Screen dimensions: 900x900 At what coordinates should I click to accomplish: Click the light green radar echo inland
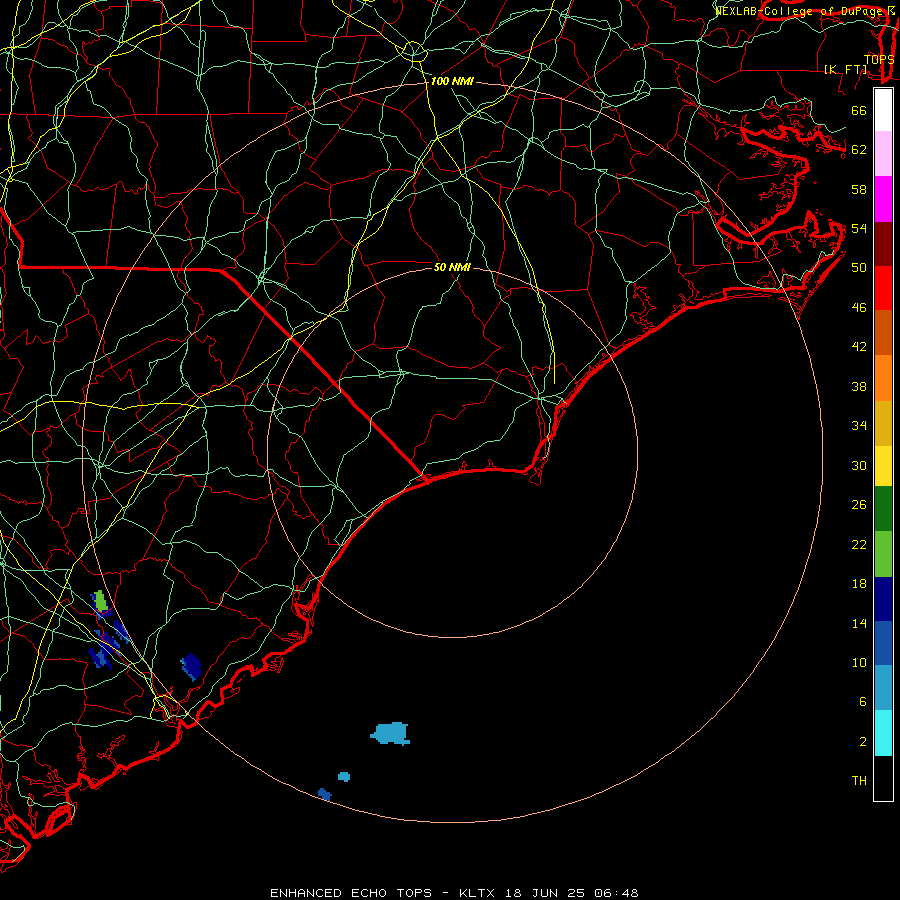[101, 600]
